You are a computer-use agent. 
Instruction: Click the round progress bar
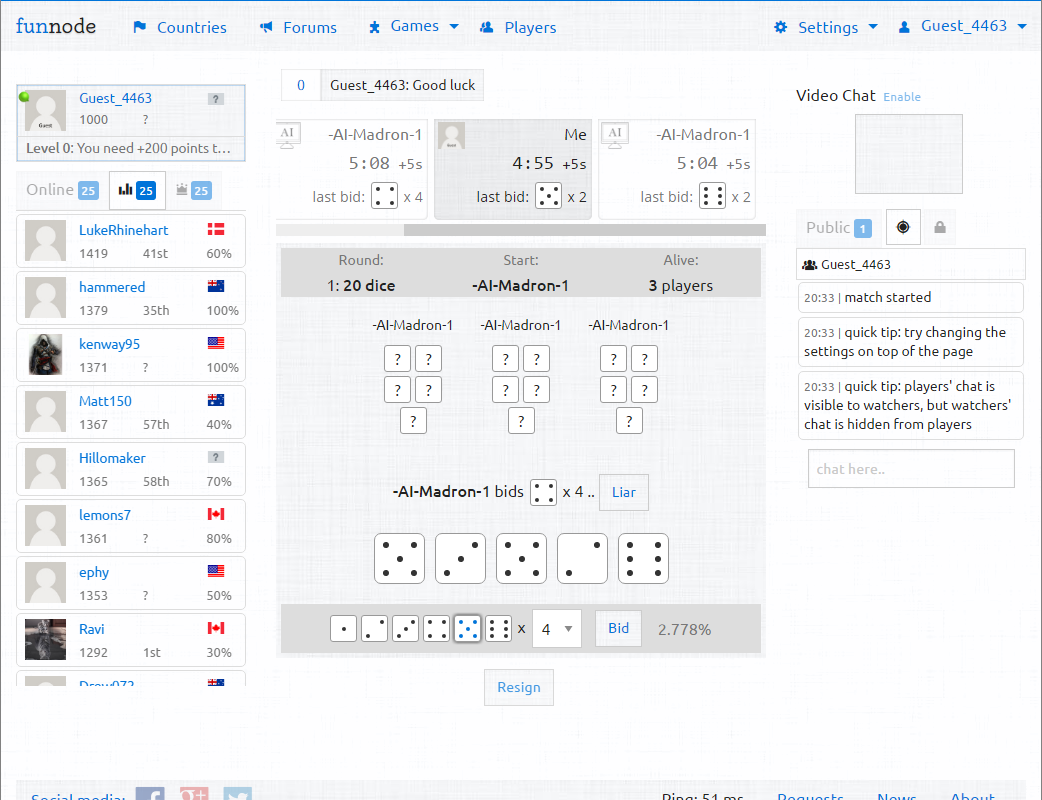pos(521,230)
